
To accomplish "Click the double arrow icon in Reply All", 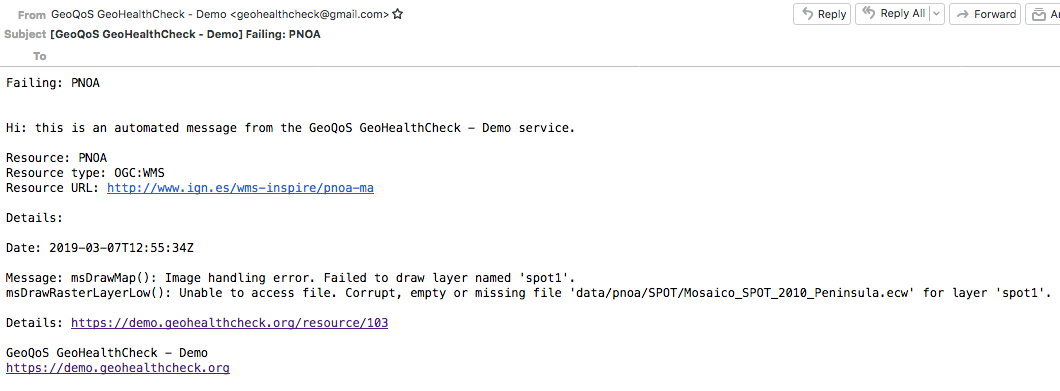I will click(869, 14).
